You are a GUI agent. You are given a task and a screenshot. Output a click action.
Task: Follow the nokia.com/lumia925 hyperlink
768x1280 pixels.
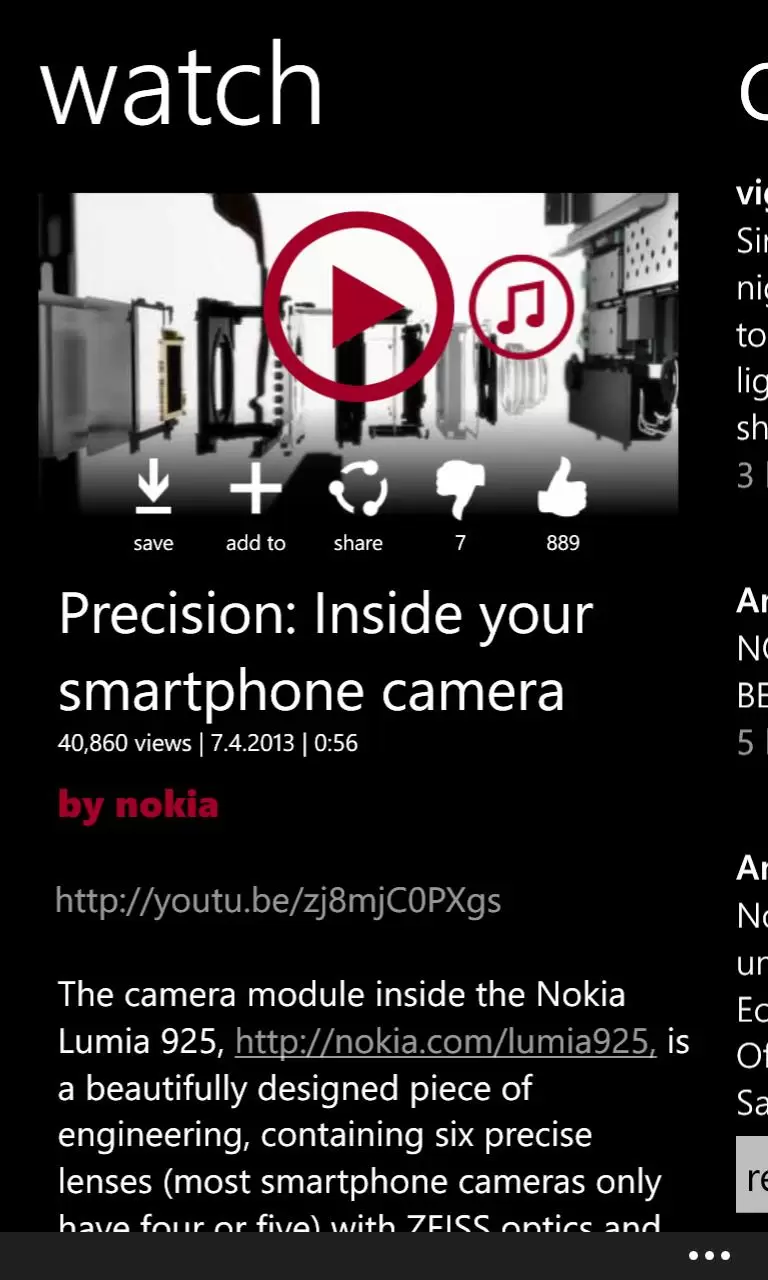445,1041
